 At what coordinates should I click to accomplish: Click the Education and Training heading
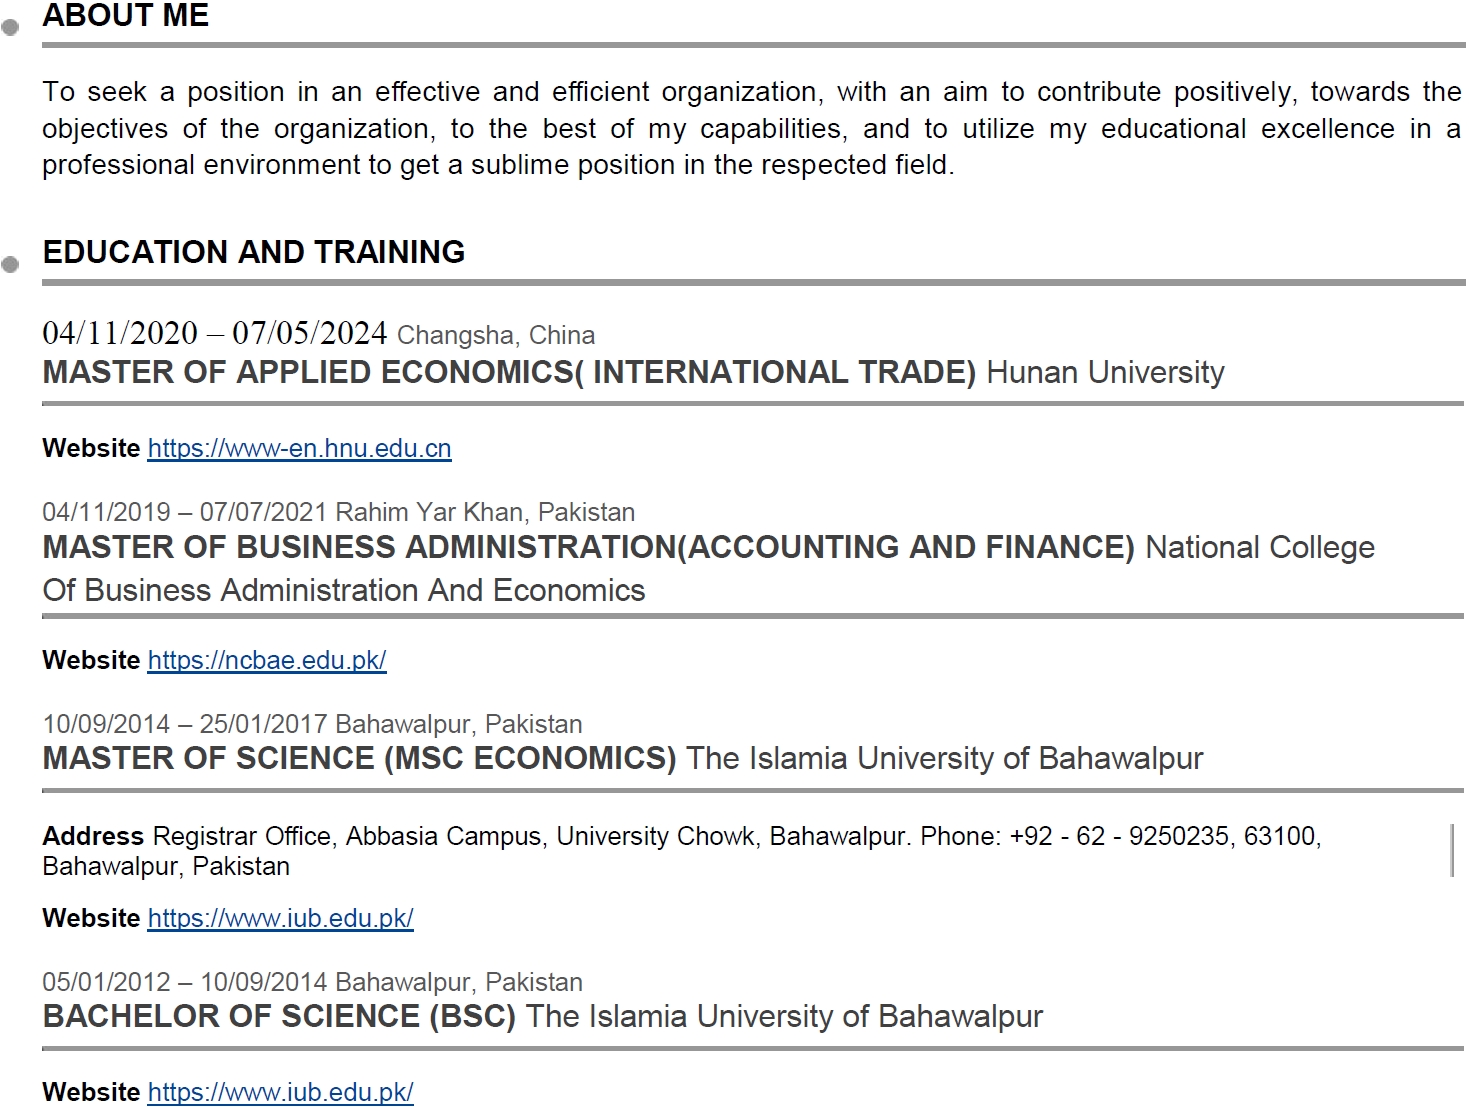(x=254, y=252)
